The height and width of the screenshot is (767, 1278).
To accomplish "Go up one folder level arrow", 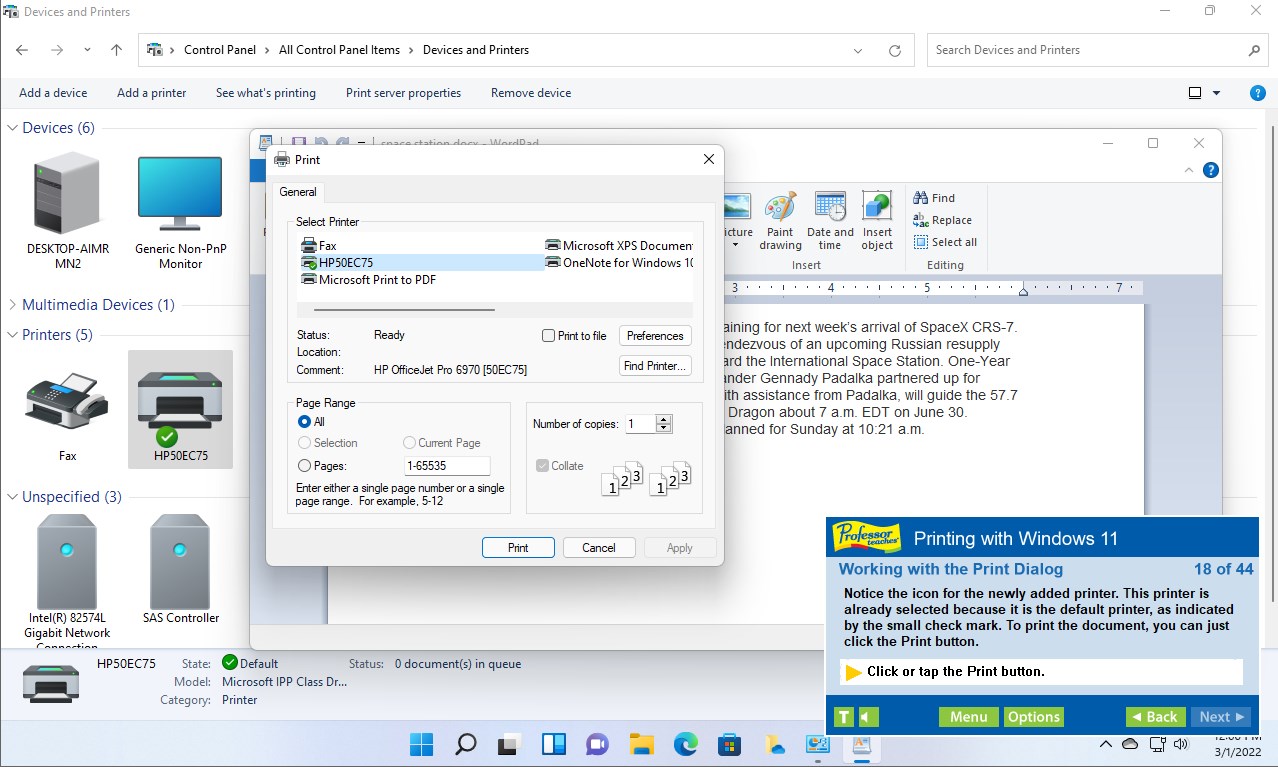I will tap(116, 50).
